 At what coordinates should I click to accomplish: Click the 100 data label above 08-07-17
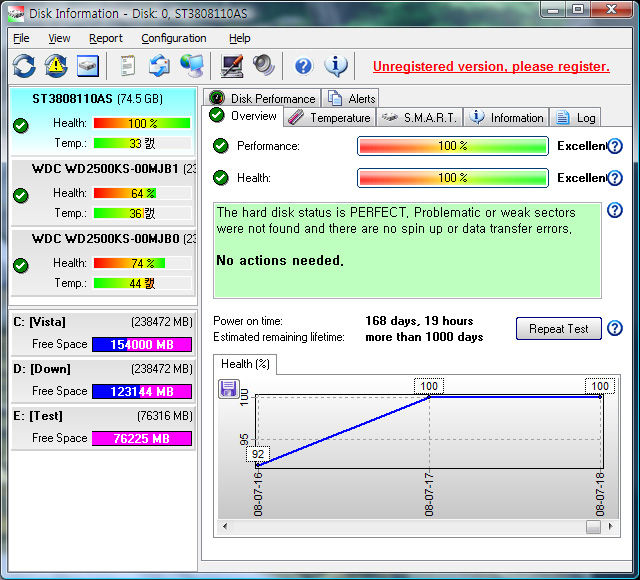pos(429,386)
